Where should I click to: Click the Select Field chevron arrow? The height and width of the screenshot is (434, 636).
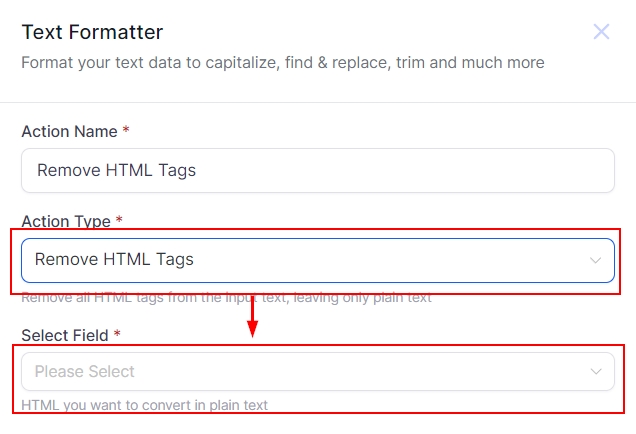pos(596,372)
